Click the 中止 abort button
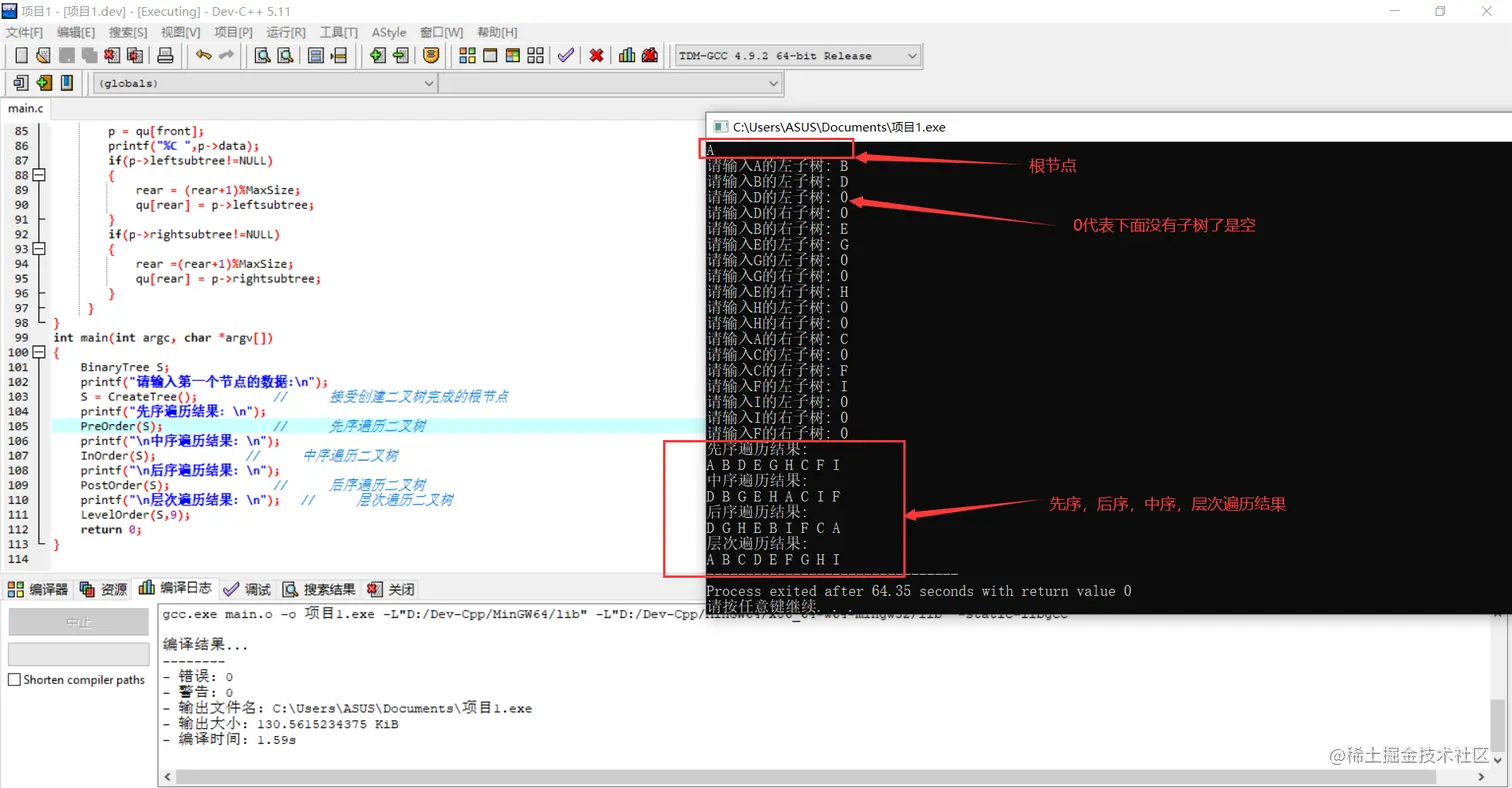Screen dimensions: 1512x788 [x=78, y=622]
